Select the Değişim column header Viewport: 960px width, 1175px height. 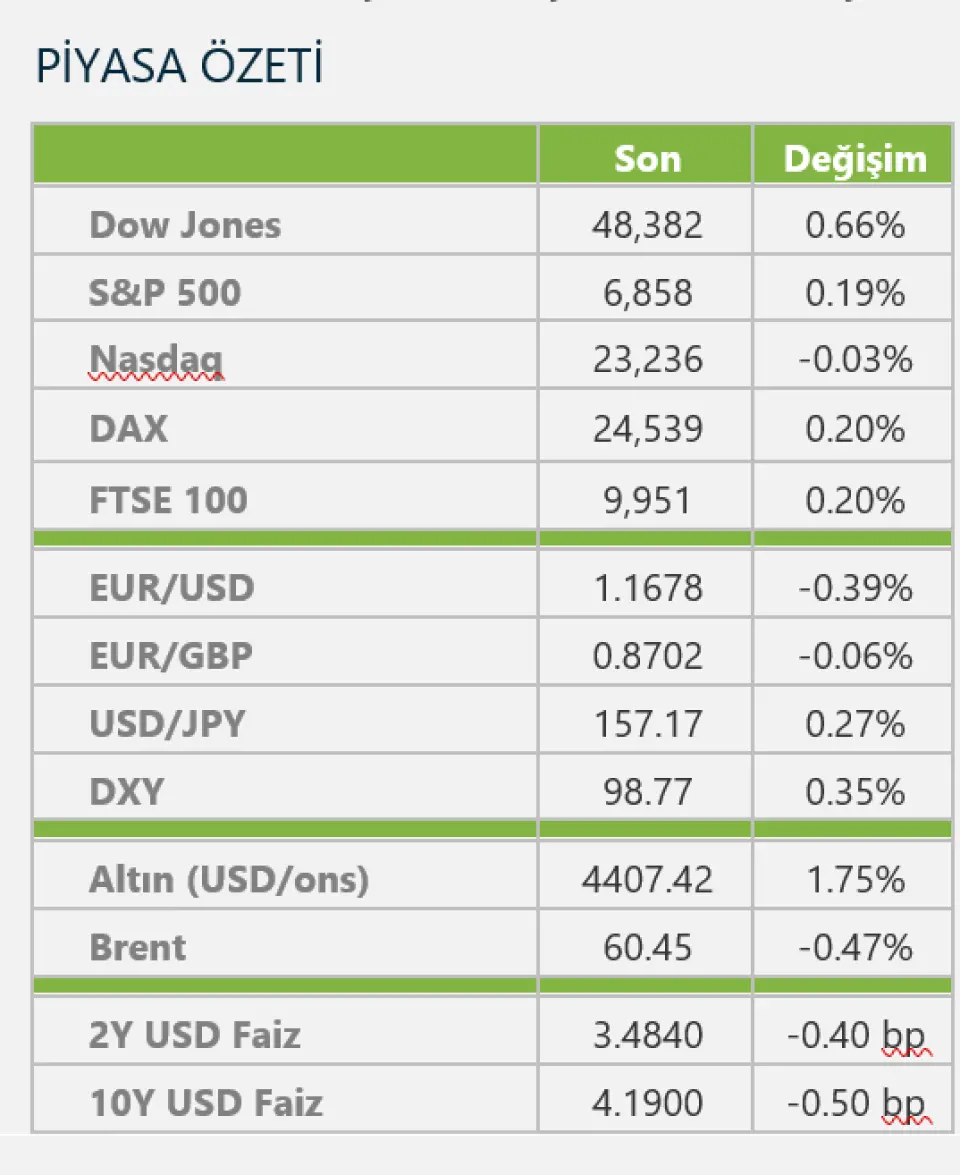click(x=854, y=158)
